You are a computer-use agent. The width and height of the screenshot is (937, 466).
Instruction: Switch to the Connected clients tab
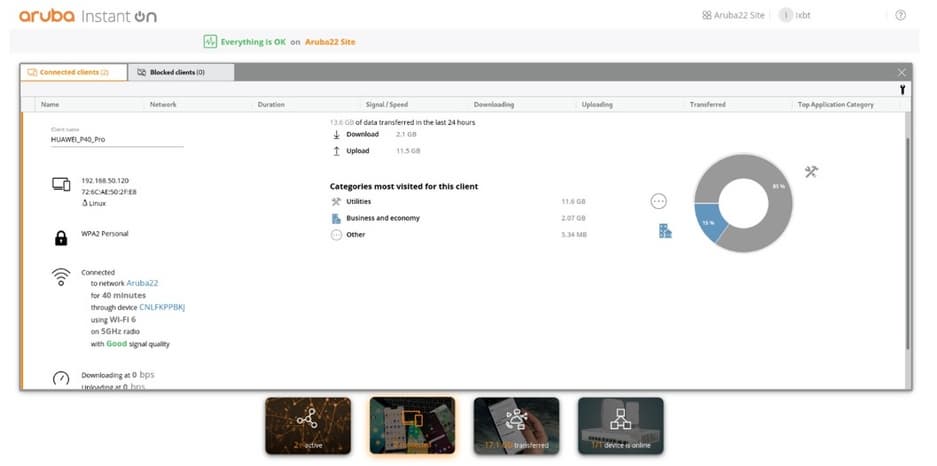coord(74,72)
